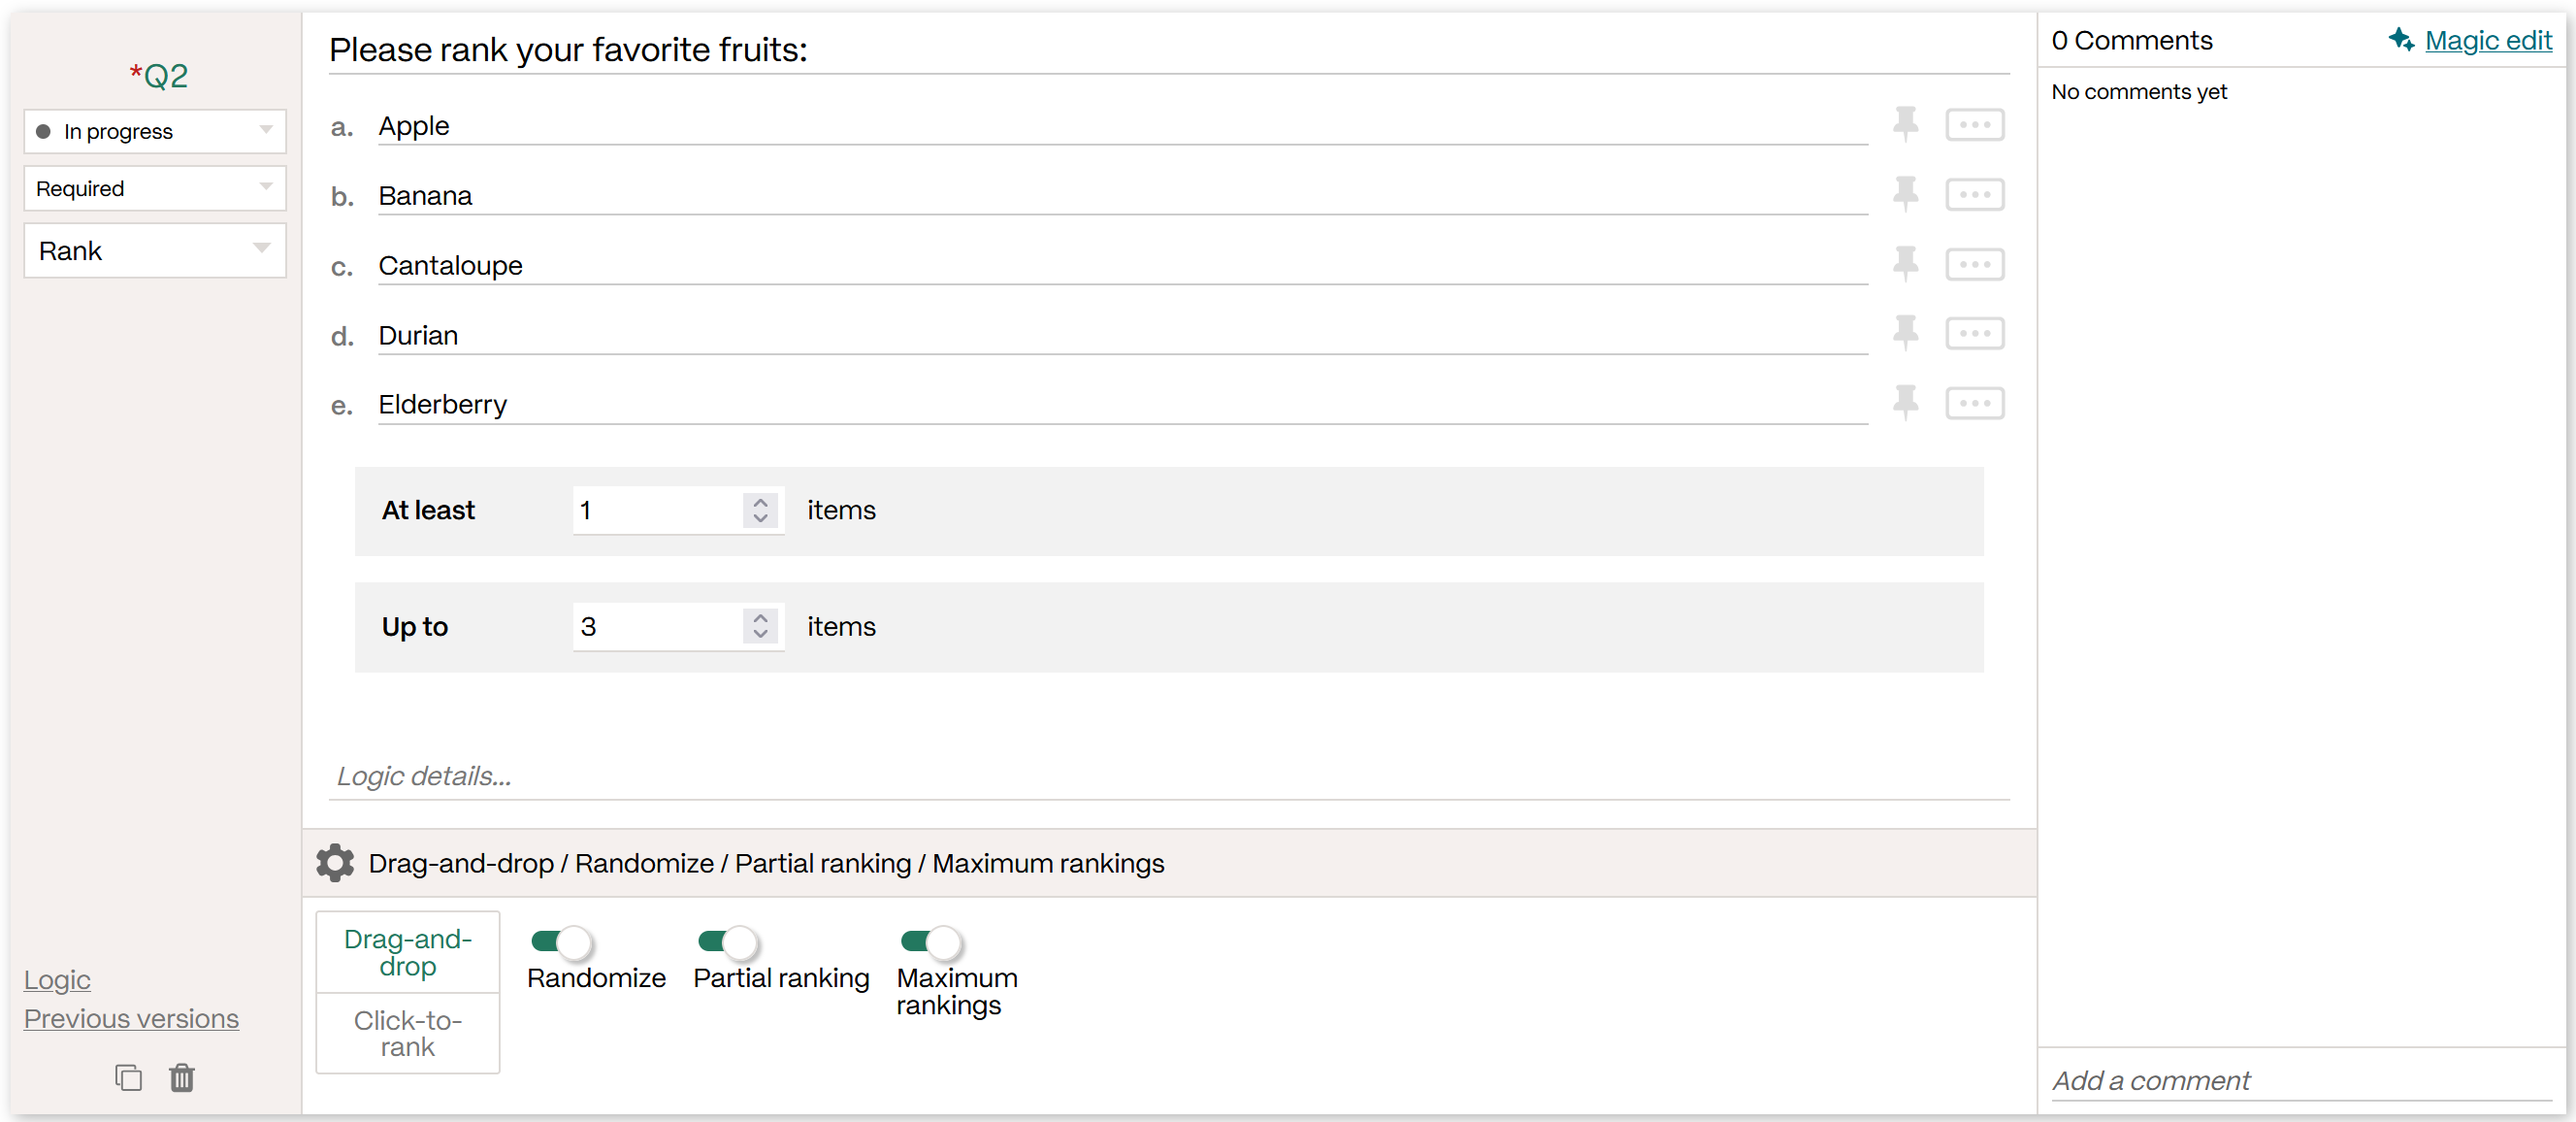Pin the Apple answer option
The image size is (2576, 1122).
coord(1905,124)
